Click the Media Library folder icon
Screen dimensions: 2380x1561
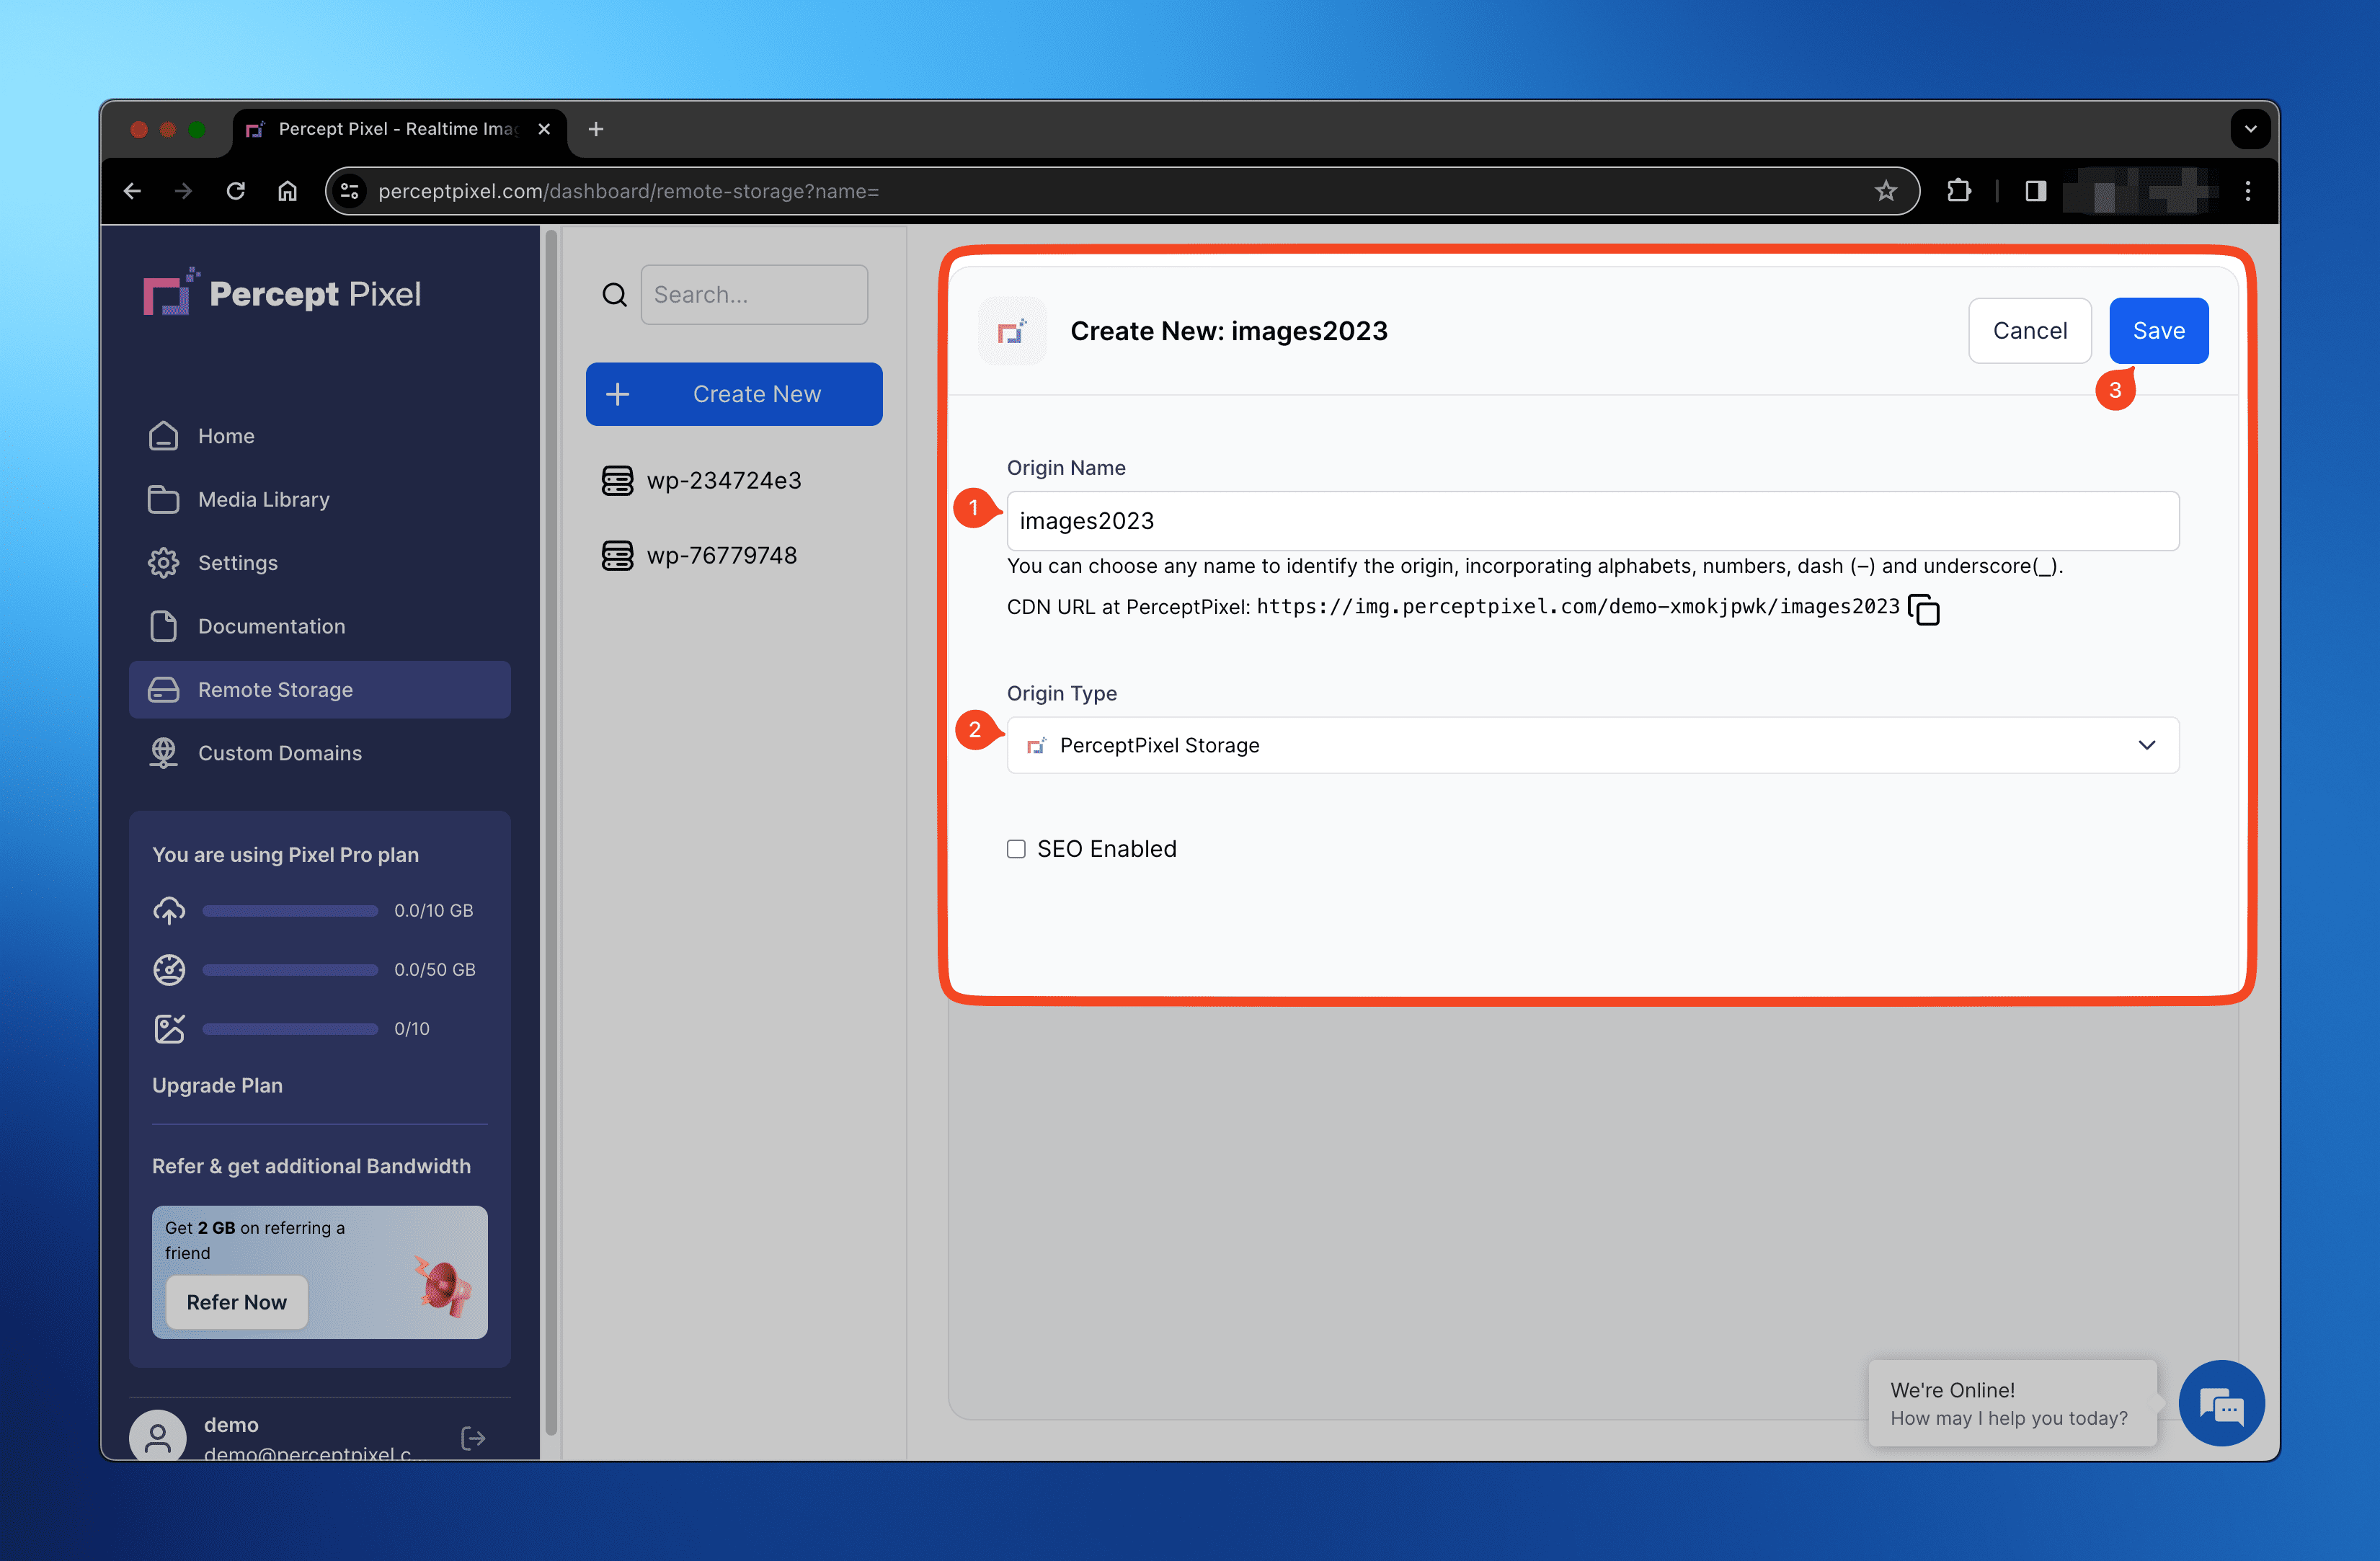163,499
